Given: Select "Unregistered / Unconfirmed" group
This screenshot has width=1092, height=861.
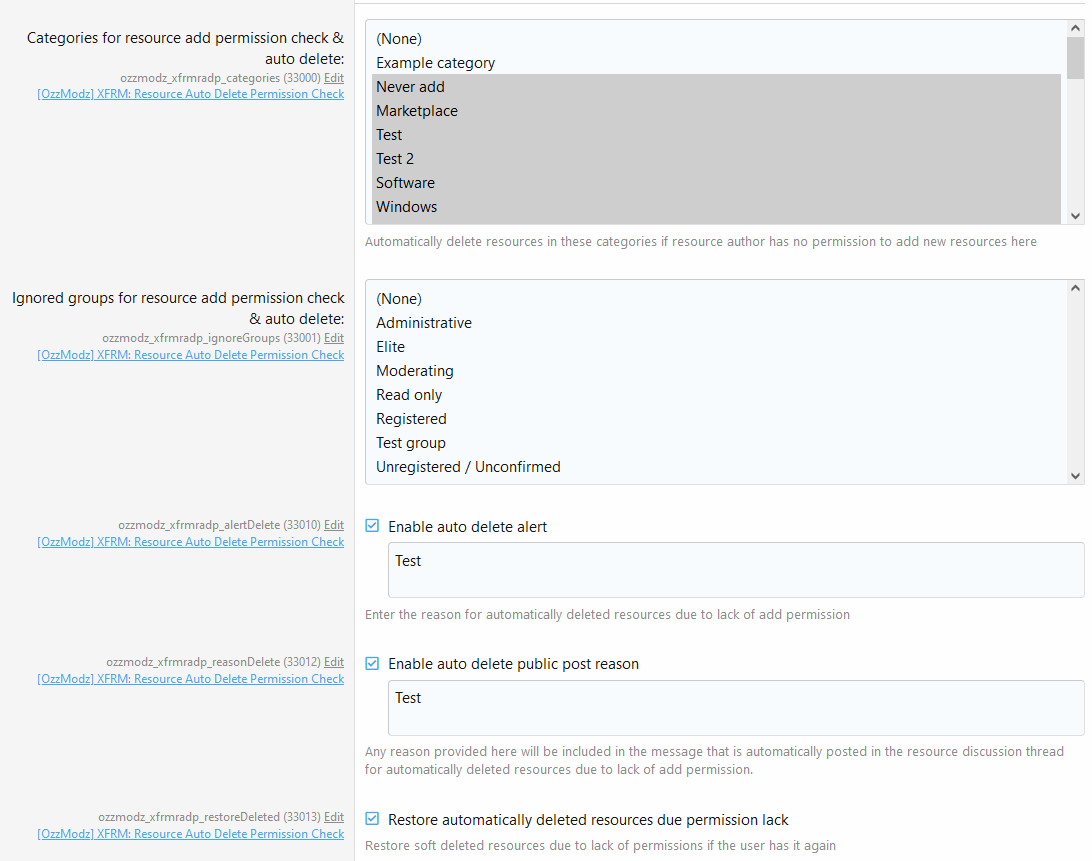Looking at the screenshot, I should pos(468,466).
